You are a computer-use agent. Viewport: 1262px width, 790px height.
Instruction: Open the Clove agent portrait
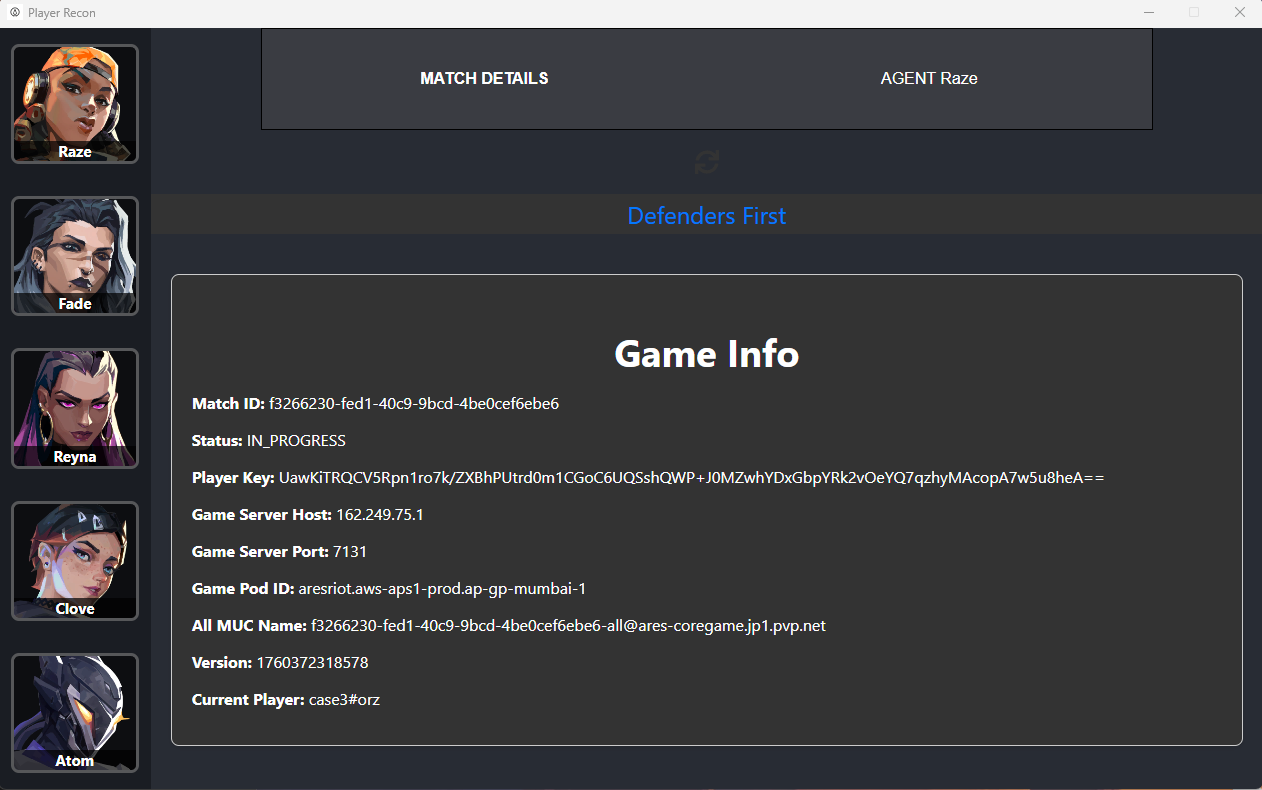[75, 560]
